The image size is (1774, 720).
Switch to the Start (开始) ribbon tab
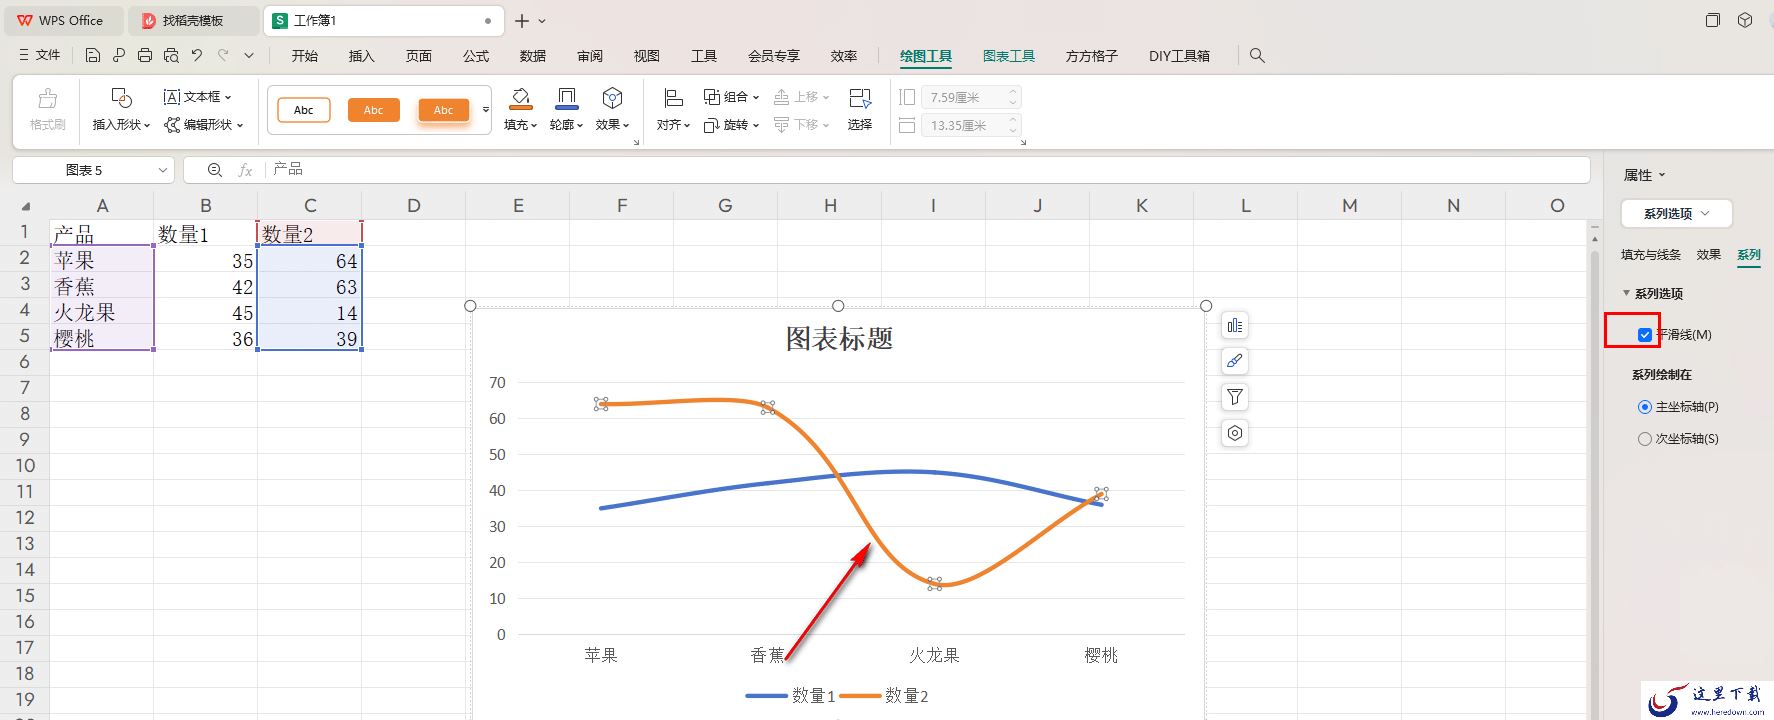coord(305,56)
